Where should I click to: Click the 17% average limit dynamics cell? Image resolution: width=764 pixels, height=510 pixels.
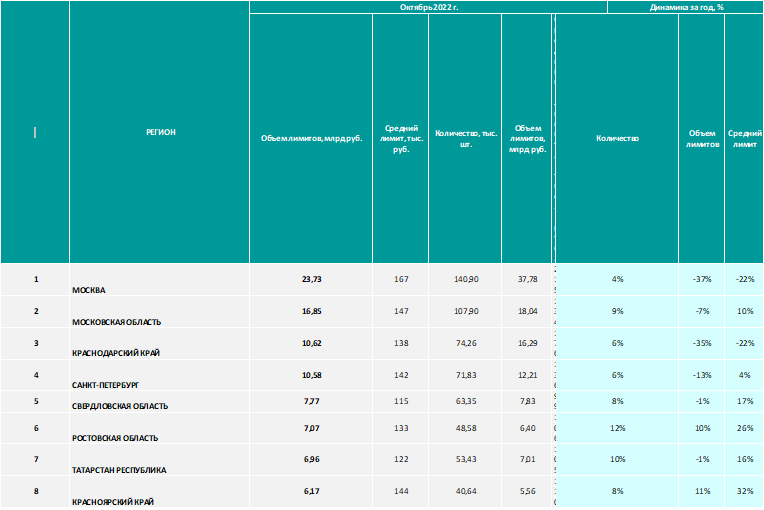[x=744, y=402]
